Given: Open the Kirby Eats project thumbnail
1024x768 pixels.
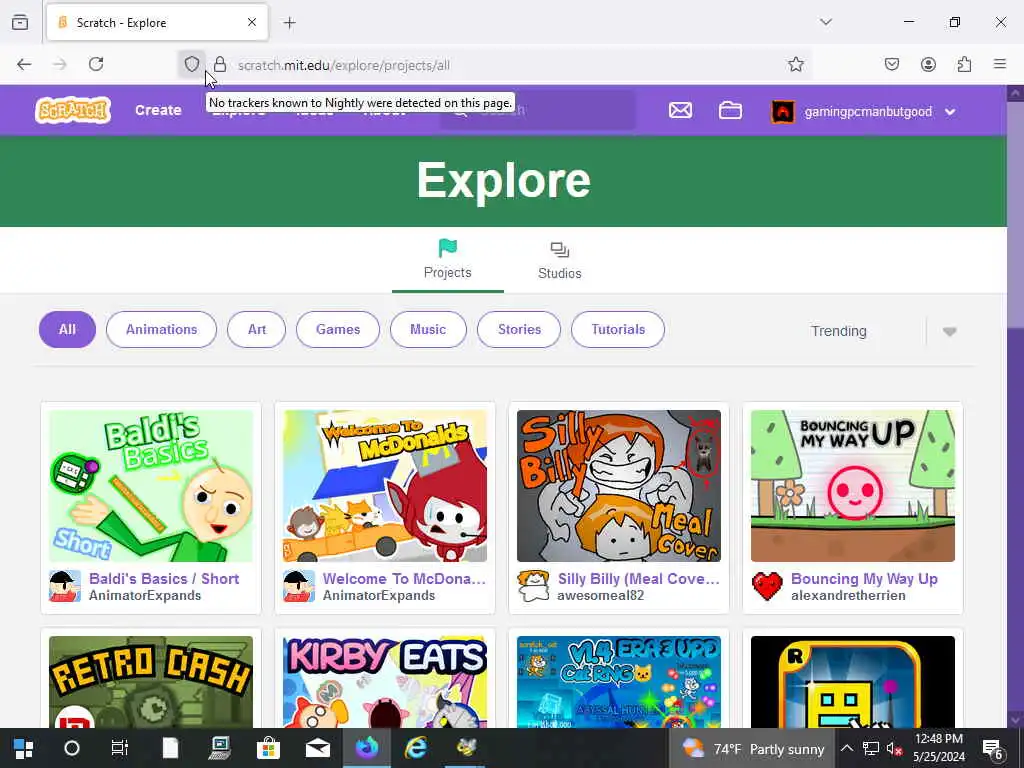Looking at the screenshot, I should (x=385, y=682).
